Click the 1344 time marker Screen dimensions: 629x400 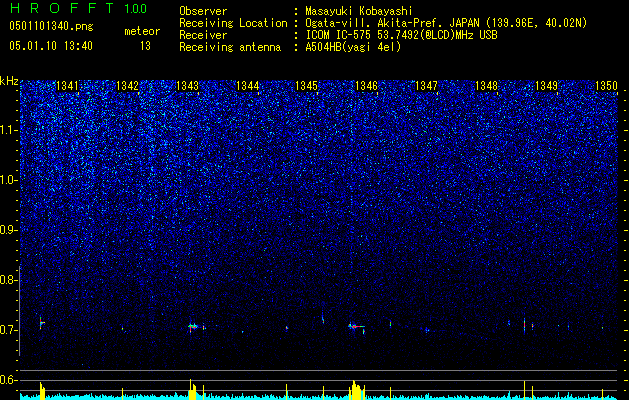point(248,86)
